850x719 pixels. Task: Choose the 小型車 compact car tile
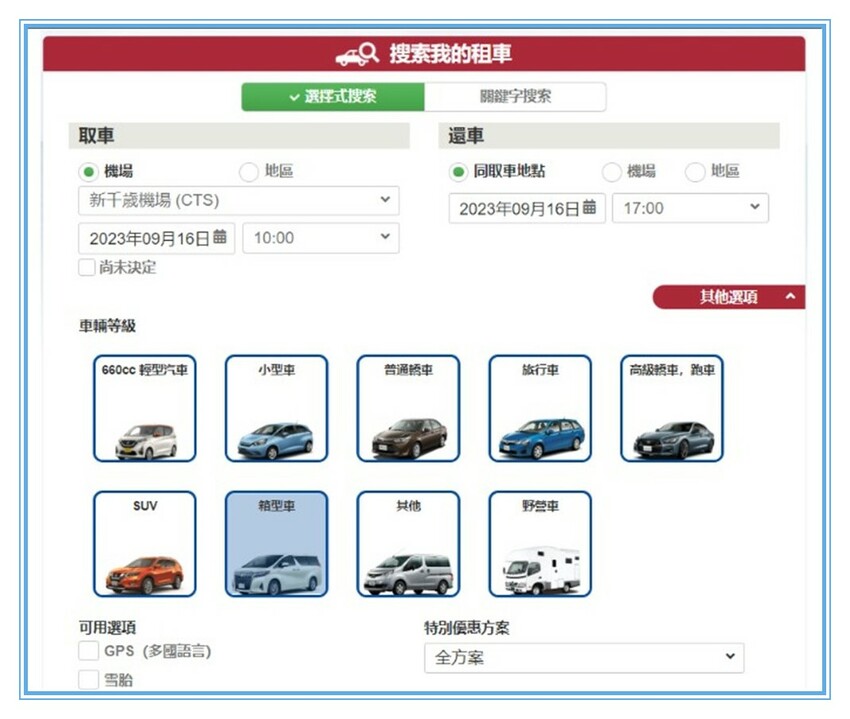pyautogui.click(x=276, y=408)
